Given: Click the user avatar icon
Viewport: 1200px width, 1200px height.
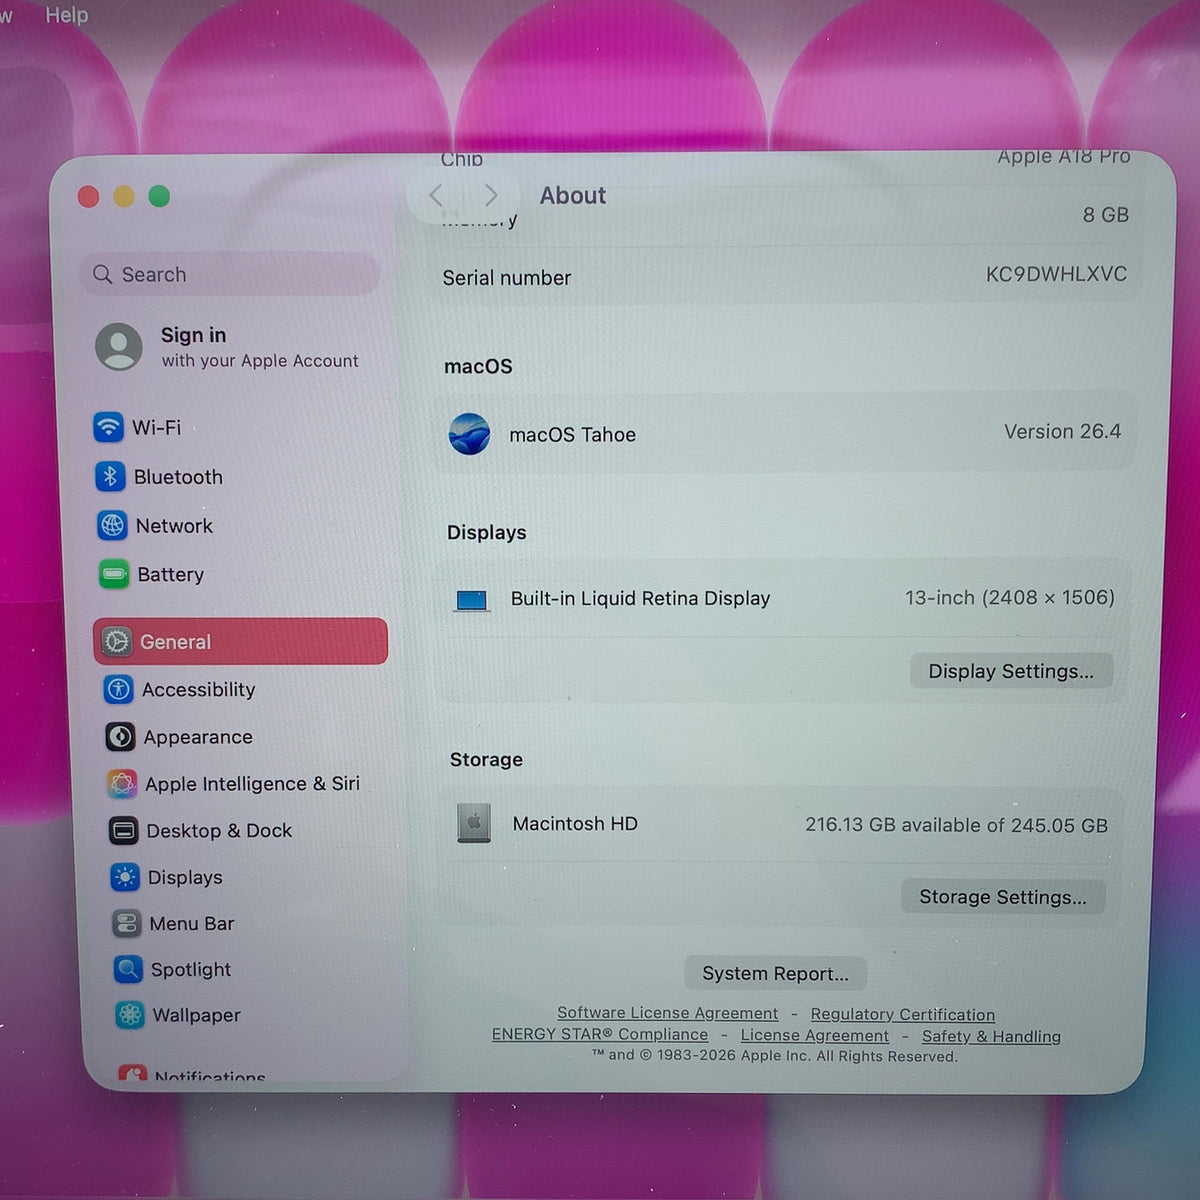Looking at the screenshot, I should coord(119,346).
